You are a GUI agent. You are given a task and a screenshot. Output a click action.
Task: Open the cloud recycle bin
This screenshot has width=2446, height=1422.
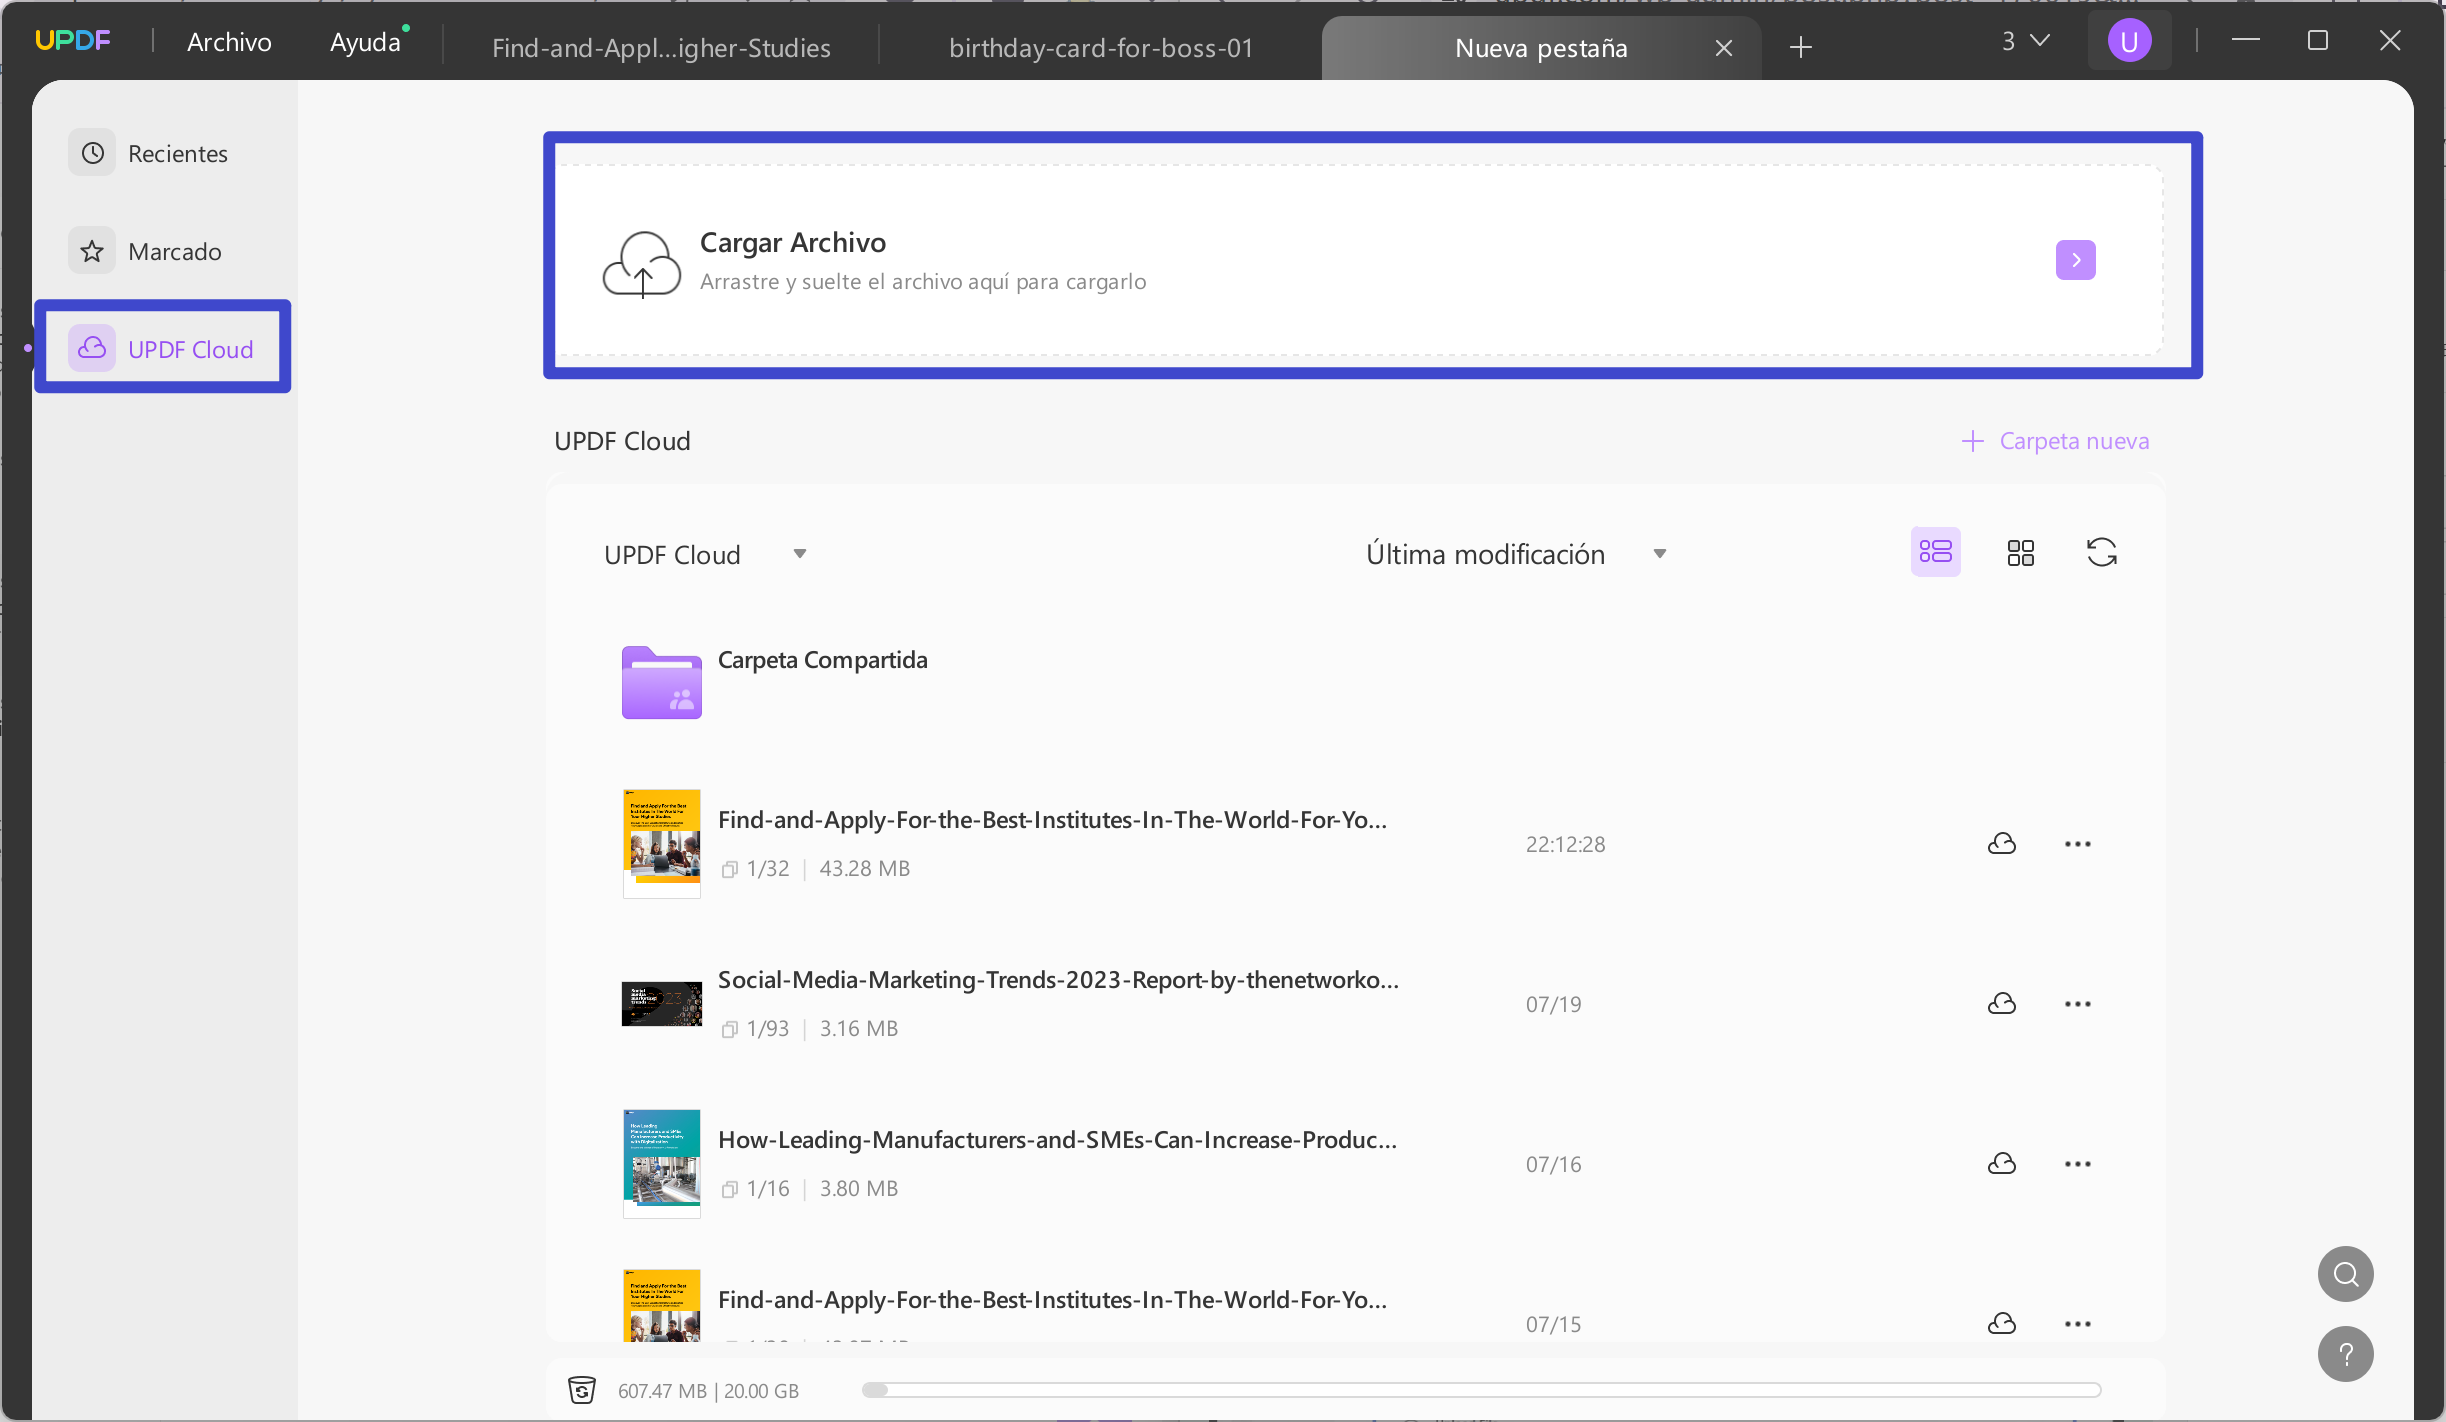tap(582, 1390)
